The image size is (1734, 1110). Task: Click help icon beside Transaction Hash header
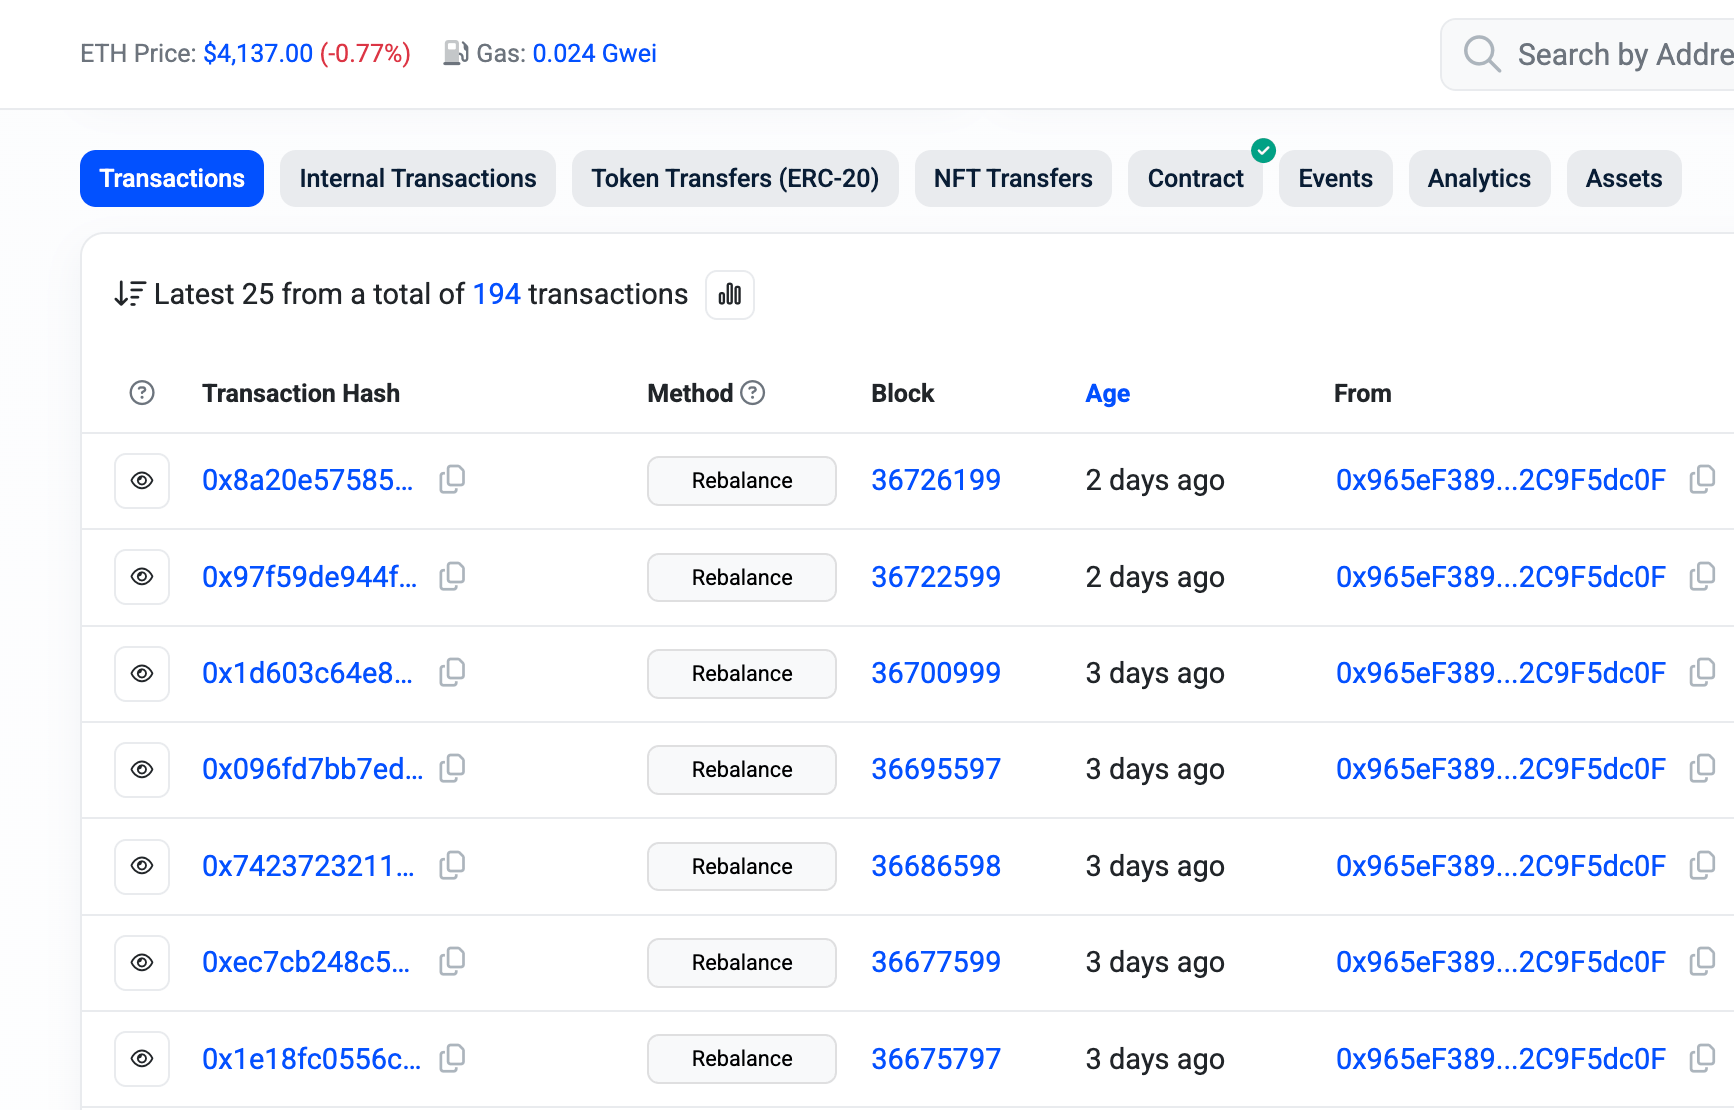coord(142,393)
